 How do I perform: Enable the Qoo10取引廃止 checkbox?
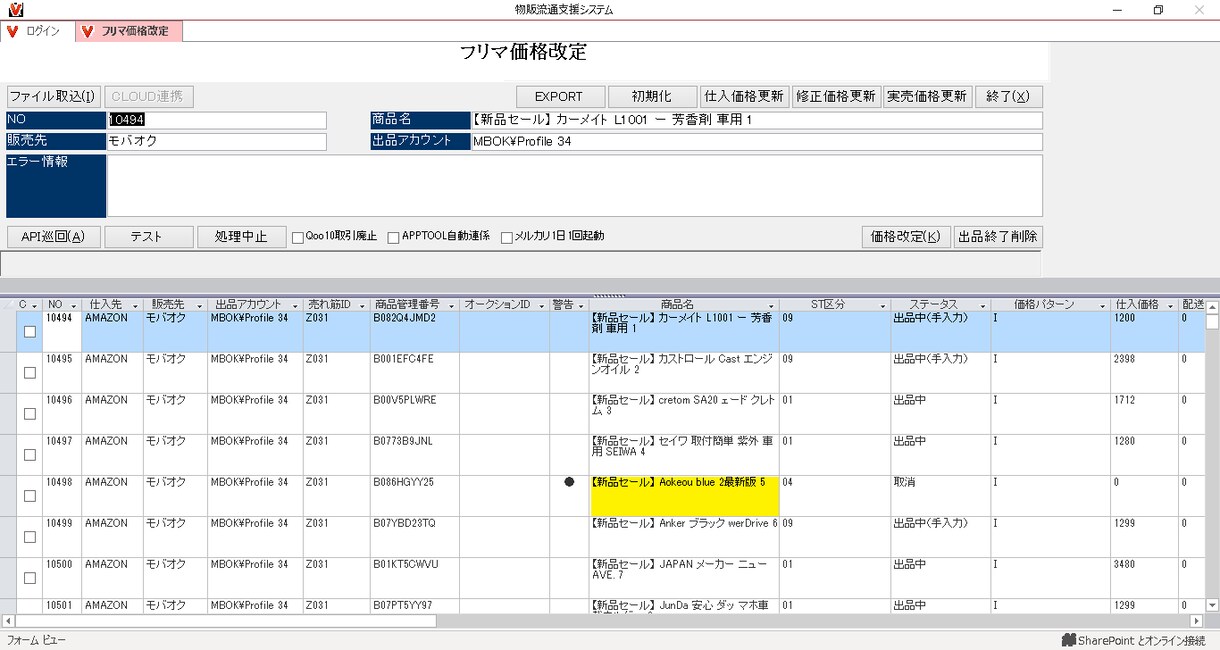click(298, 238)
